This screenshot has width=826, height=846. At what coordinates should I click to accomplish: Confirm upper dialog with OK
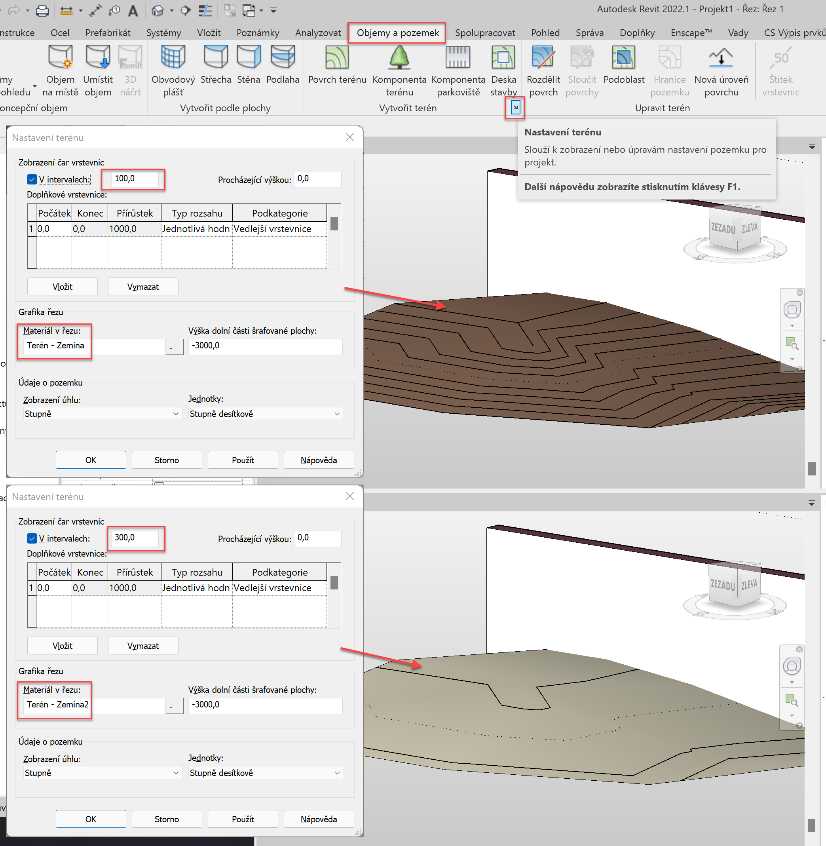[91, 460]
